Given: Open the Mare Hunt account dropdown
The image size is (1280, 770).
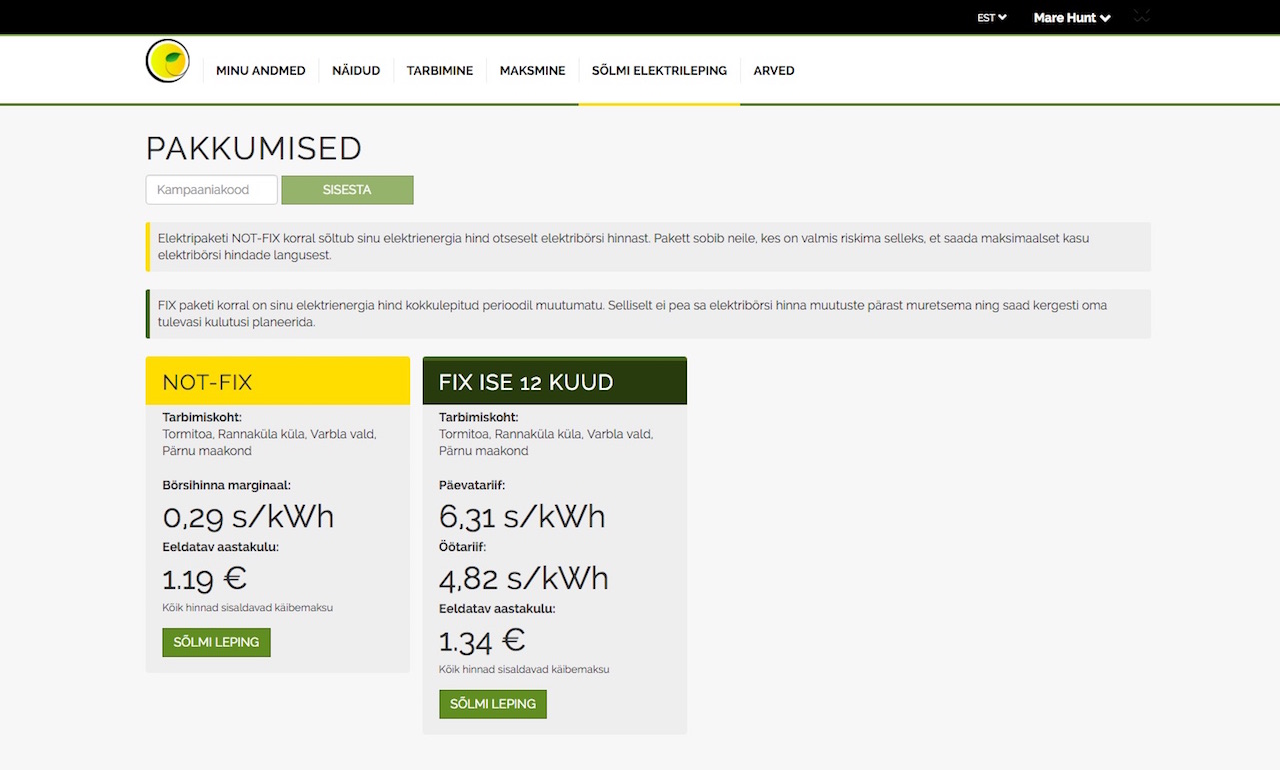Looking at the screenshot, I should click(1065, 17).
